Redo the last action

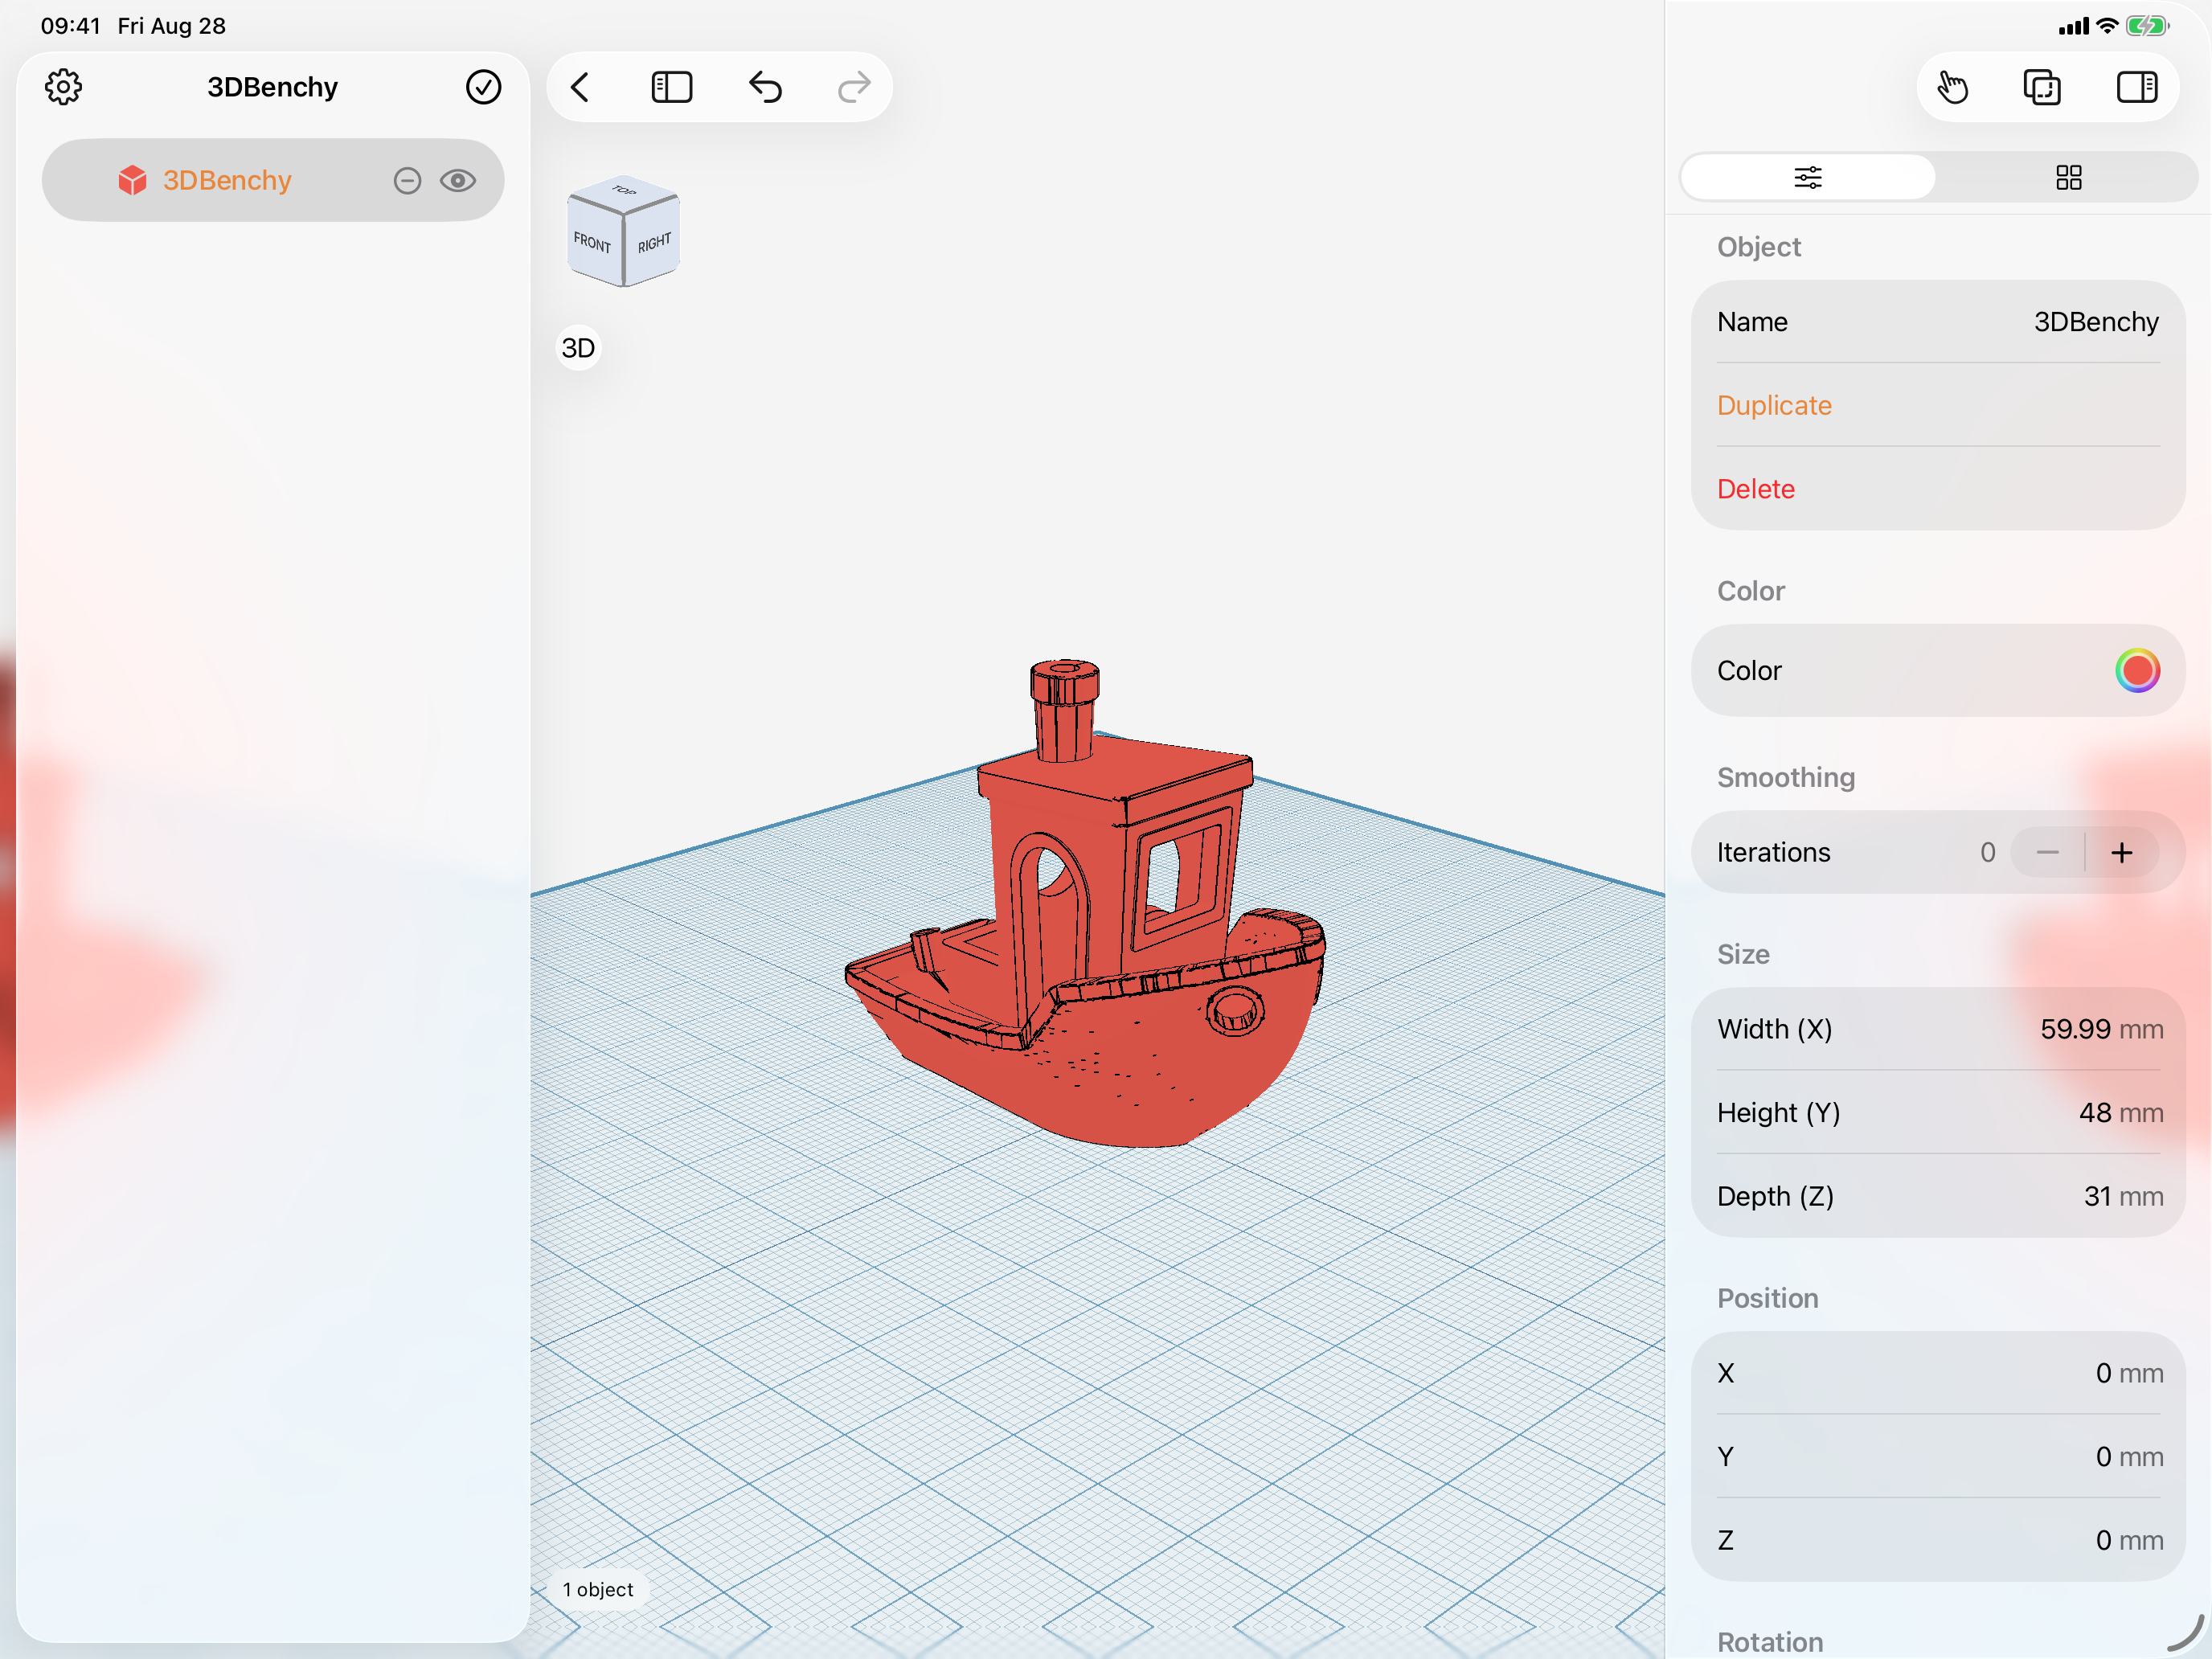pyautogui.click(x=853, y=87)
